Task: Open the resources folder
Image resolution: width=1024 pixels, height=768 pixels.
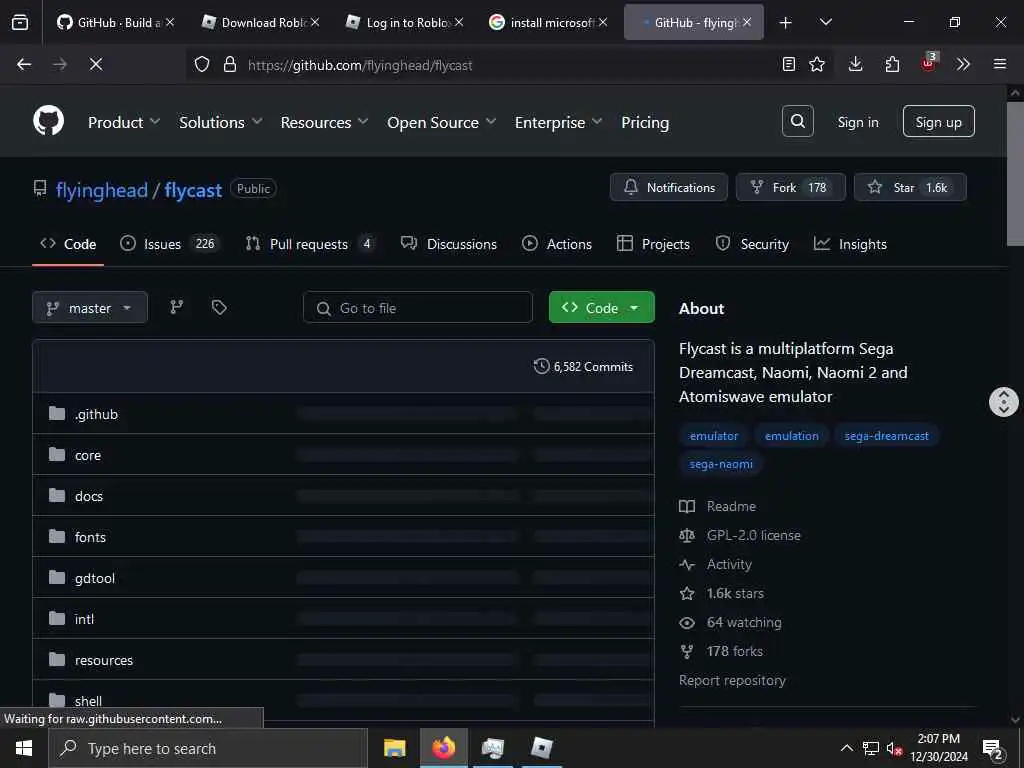Action: click(x=104, y=660)
